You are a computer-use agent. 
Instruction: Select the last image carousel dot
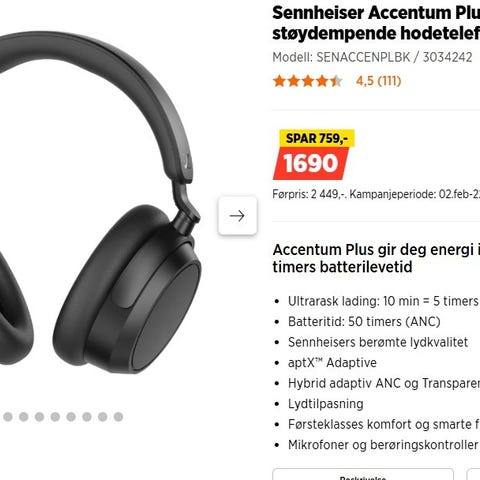118,417
